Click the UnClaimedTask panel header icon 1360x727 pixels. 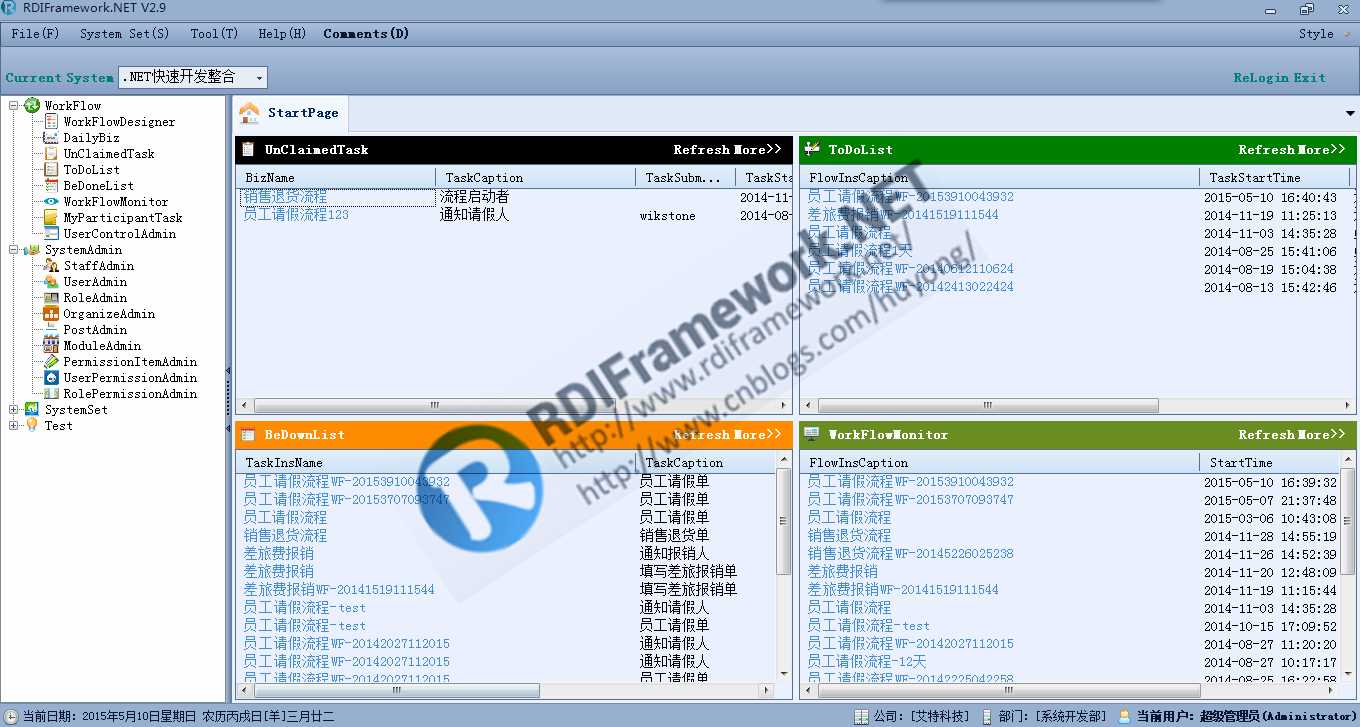tap(248, 149)
